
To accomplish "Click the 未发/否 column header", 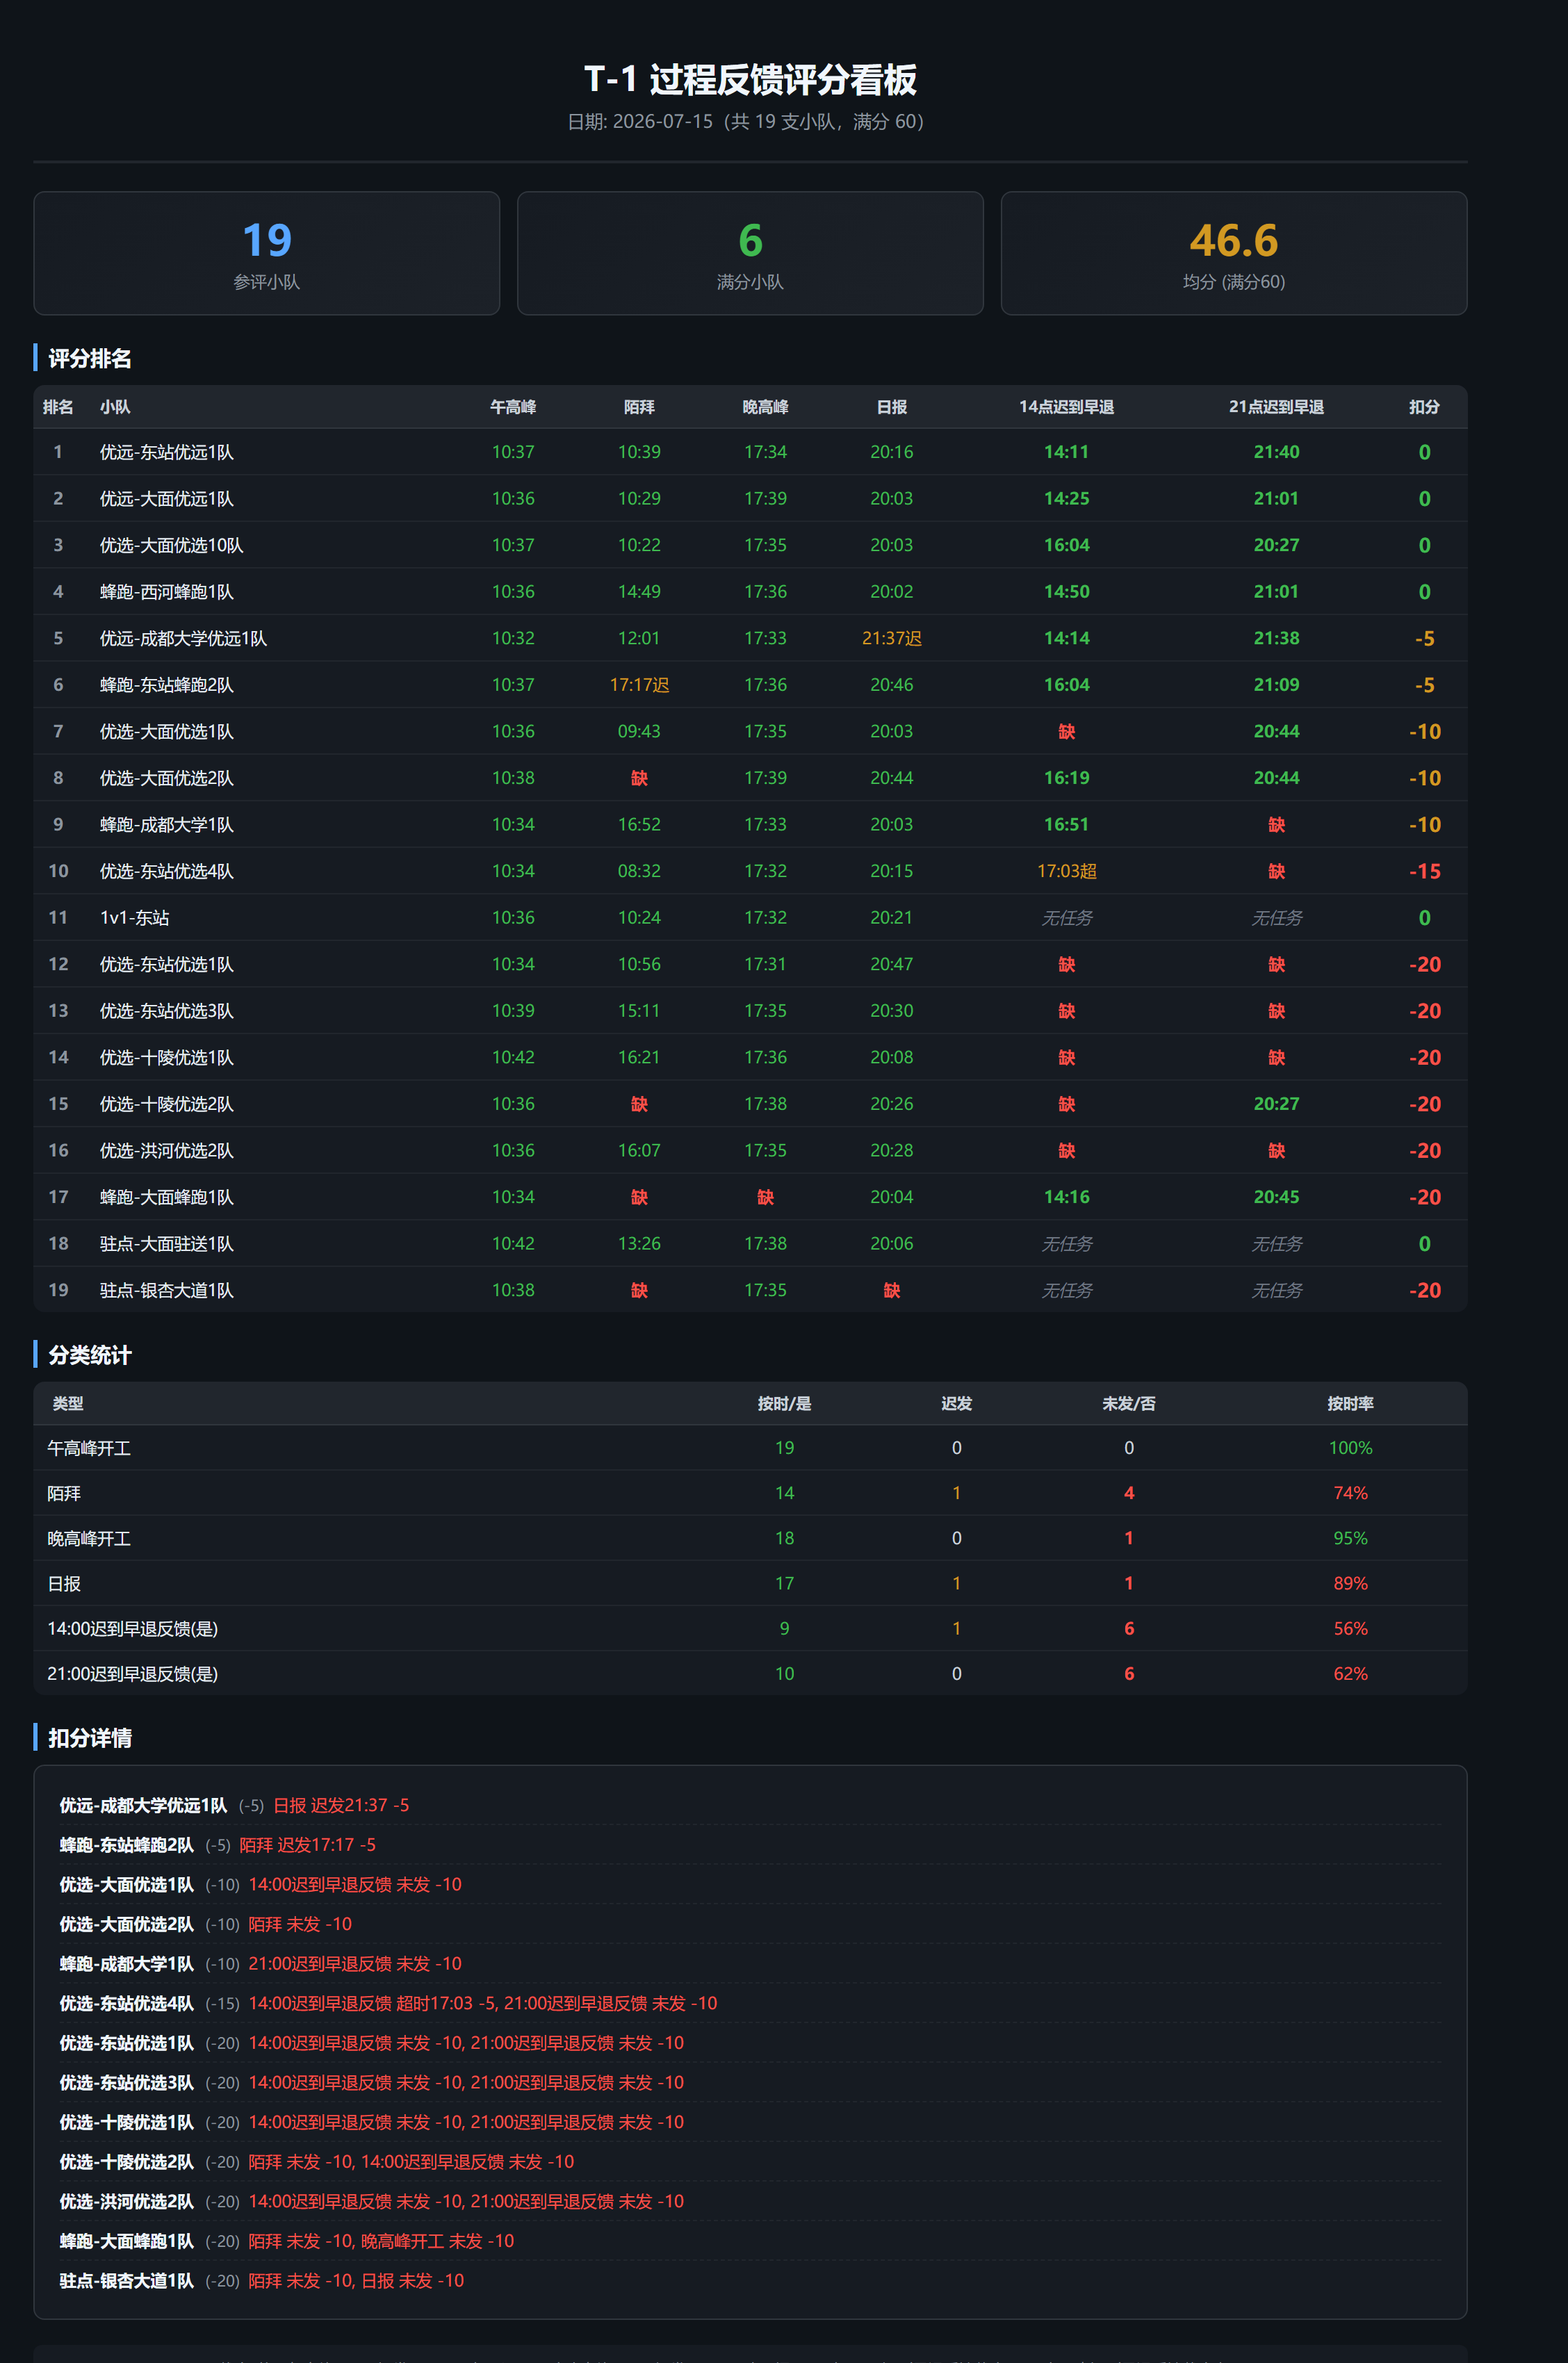I will [x=1129, y=1403].
